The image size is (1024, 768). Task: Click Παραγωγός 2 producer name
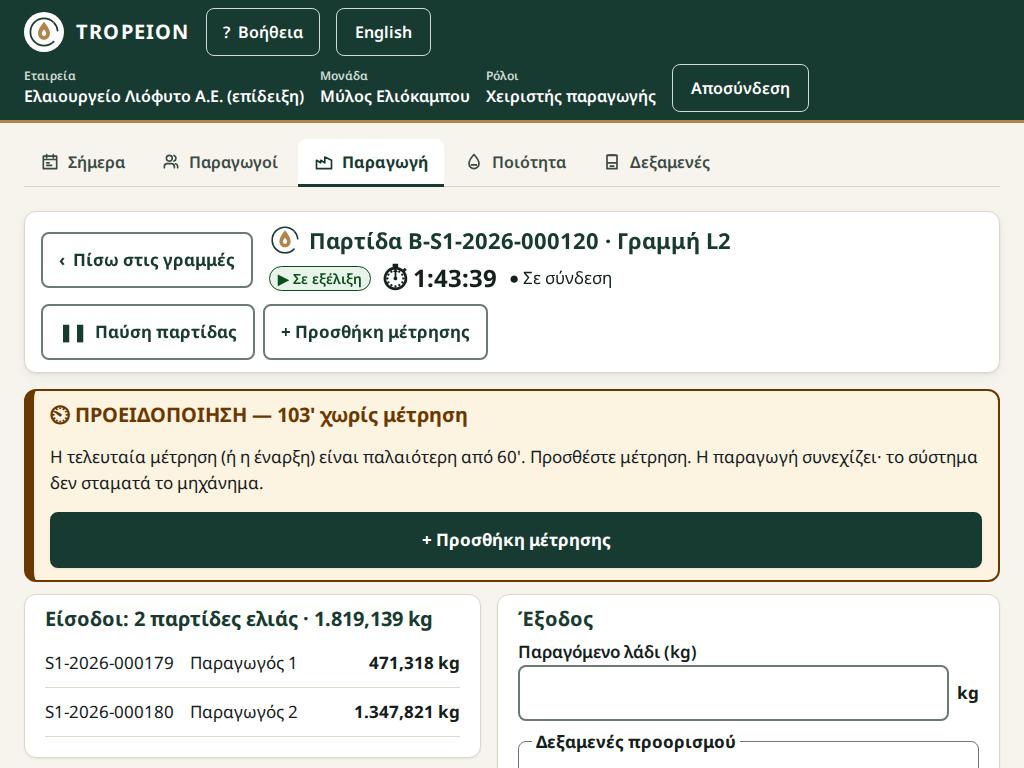[244, 712]
